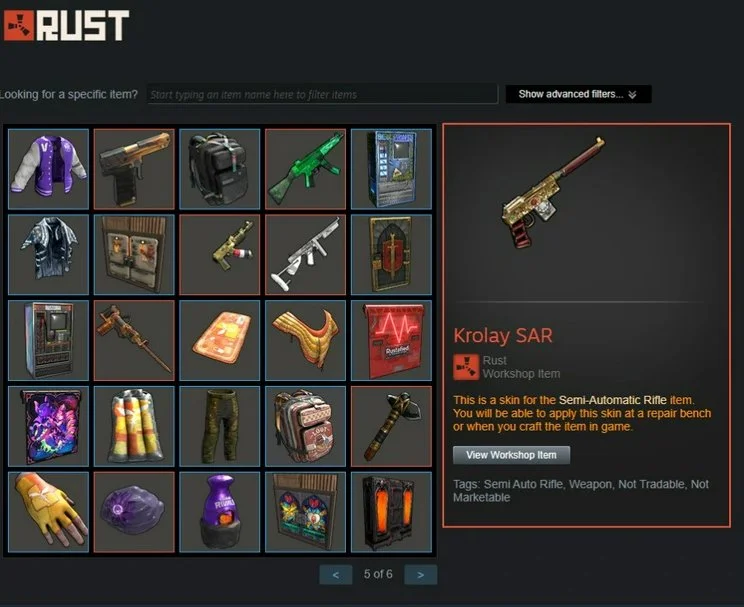The width and height of the screenshot is (744, 607).
Task: Select the yellow fingerless gloves item
Action: [48, 512]
